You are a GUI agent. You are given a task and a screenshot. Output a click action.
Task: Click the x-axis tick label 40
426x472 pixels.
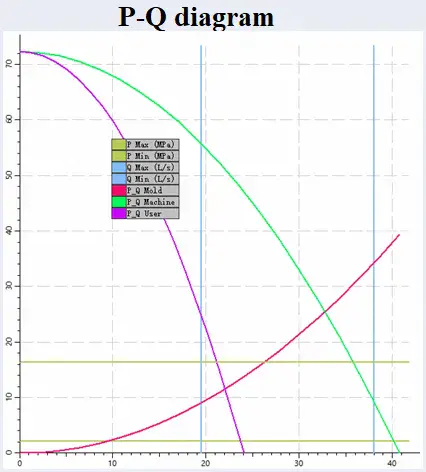coord(392,463)
